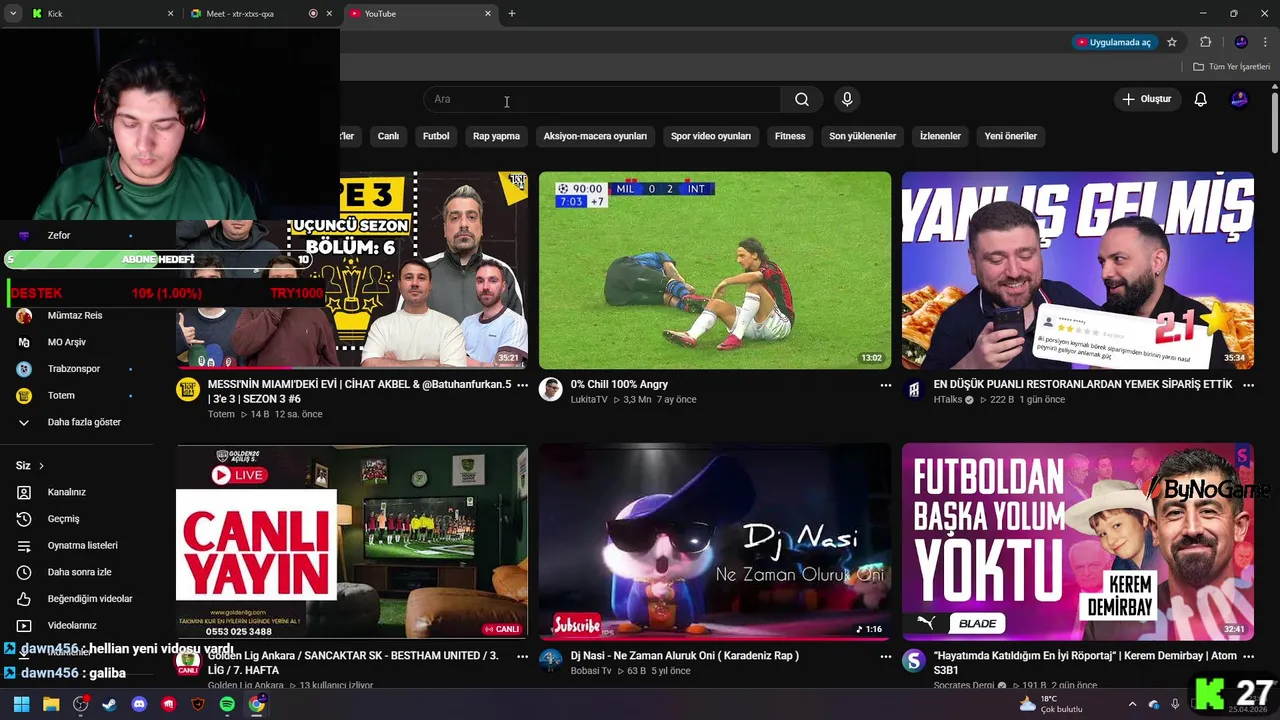Show hidden system tray icons chevron
The height and width of the screenshot is (720, 1280).
[x=1132, y=704]
